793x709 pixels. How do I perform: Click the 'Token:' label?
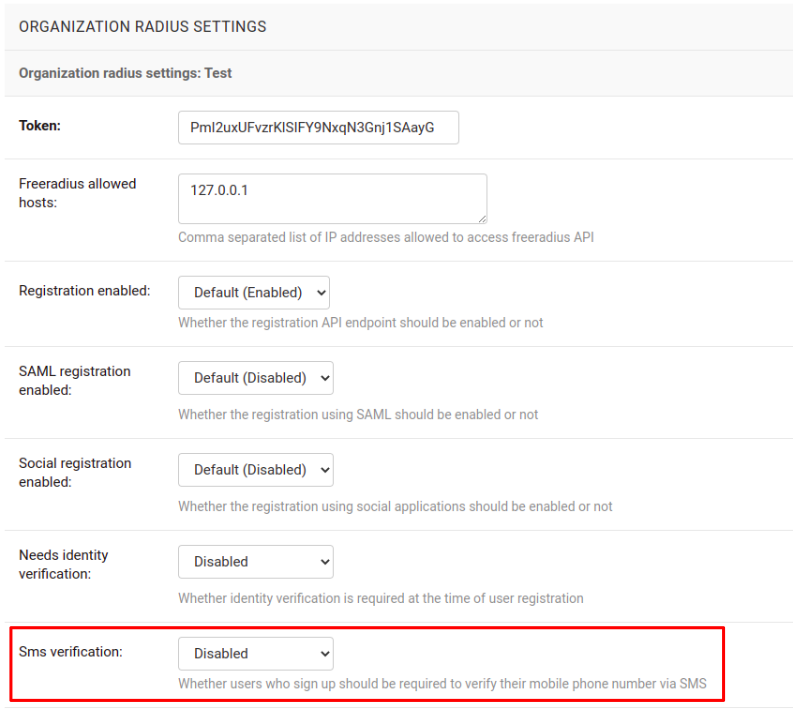[x=39, y=125]
